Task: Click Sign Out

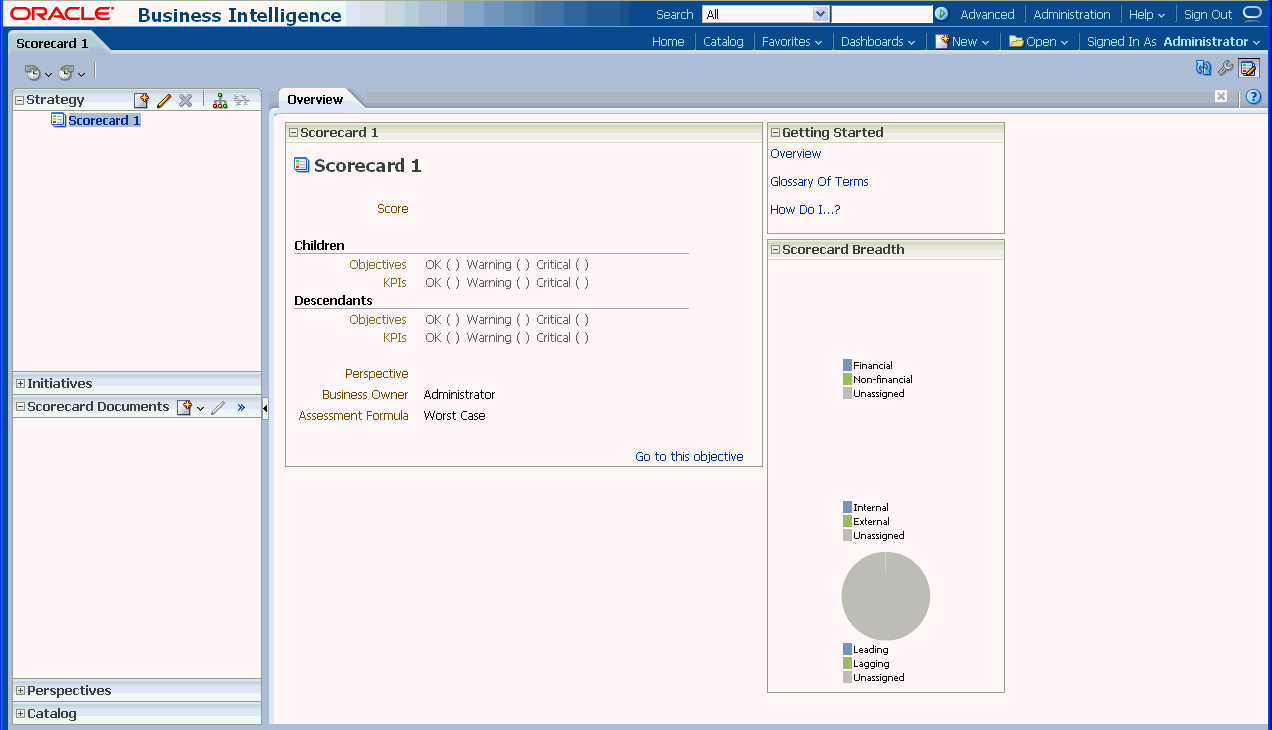Action: 1208,15
